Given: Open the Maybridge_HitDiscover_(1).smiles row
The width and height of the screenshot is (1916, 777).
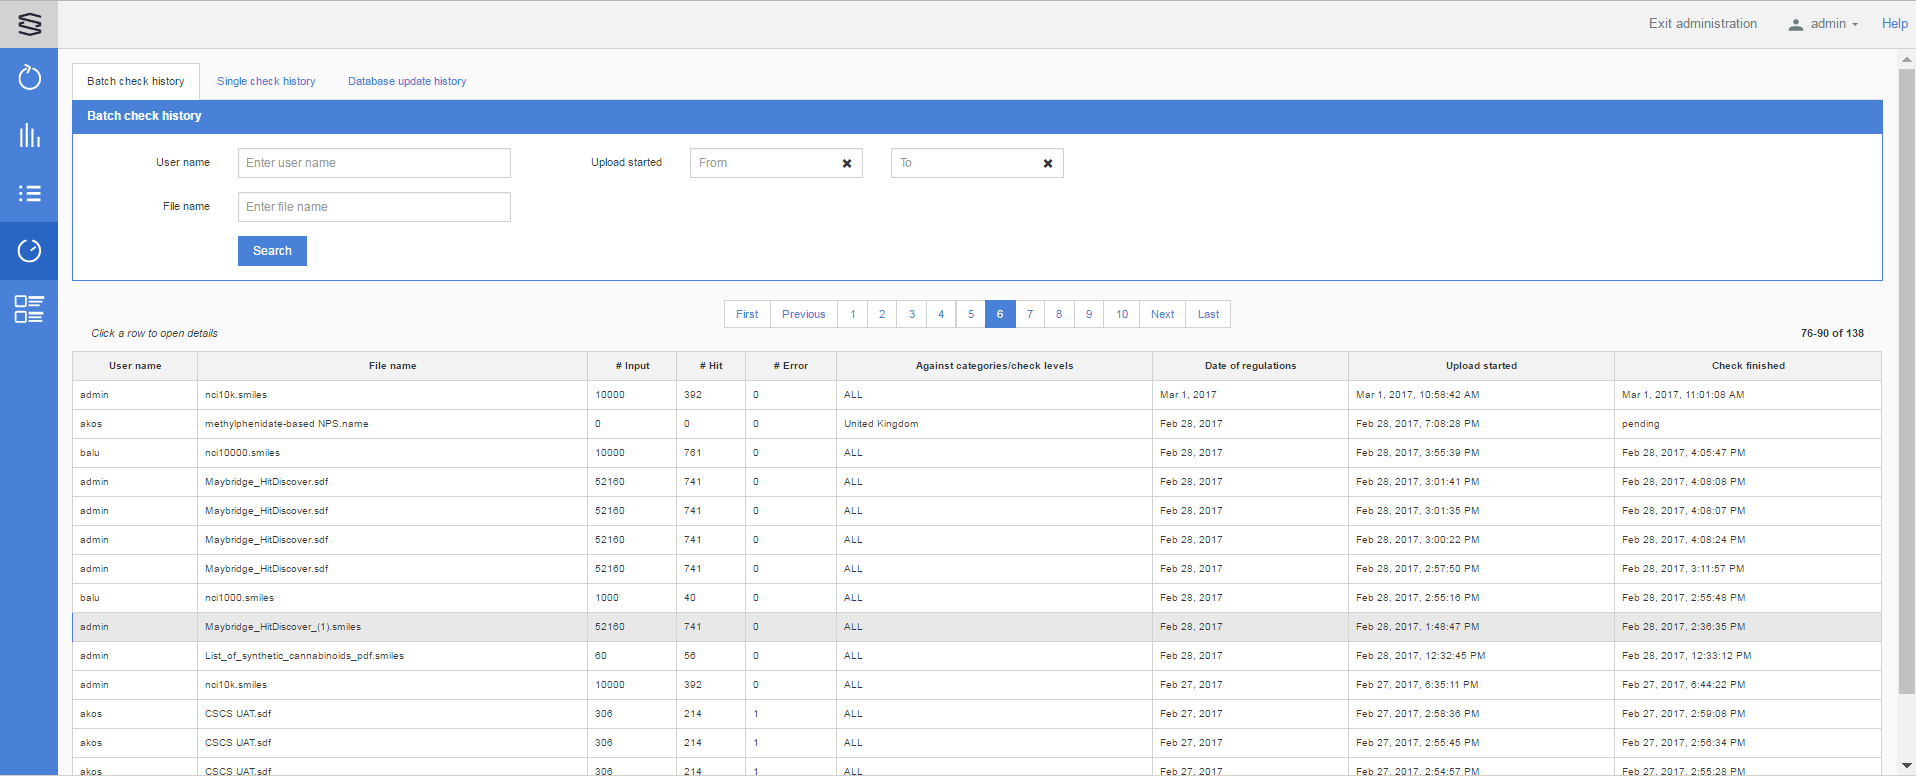Looking at the screenshot, I should point(976,627).
